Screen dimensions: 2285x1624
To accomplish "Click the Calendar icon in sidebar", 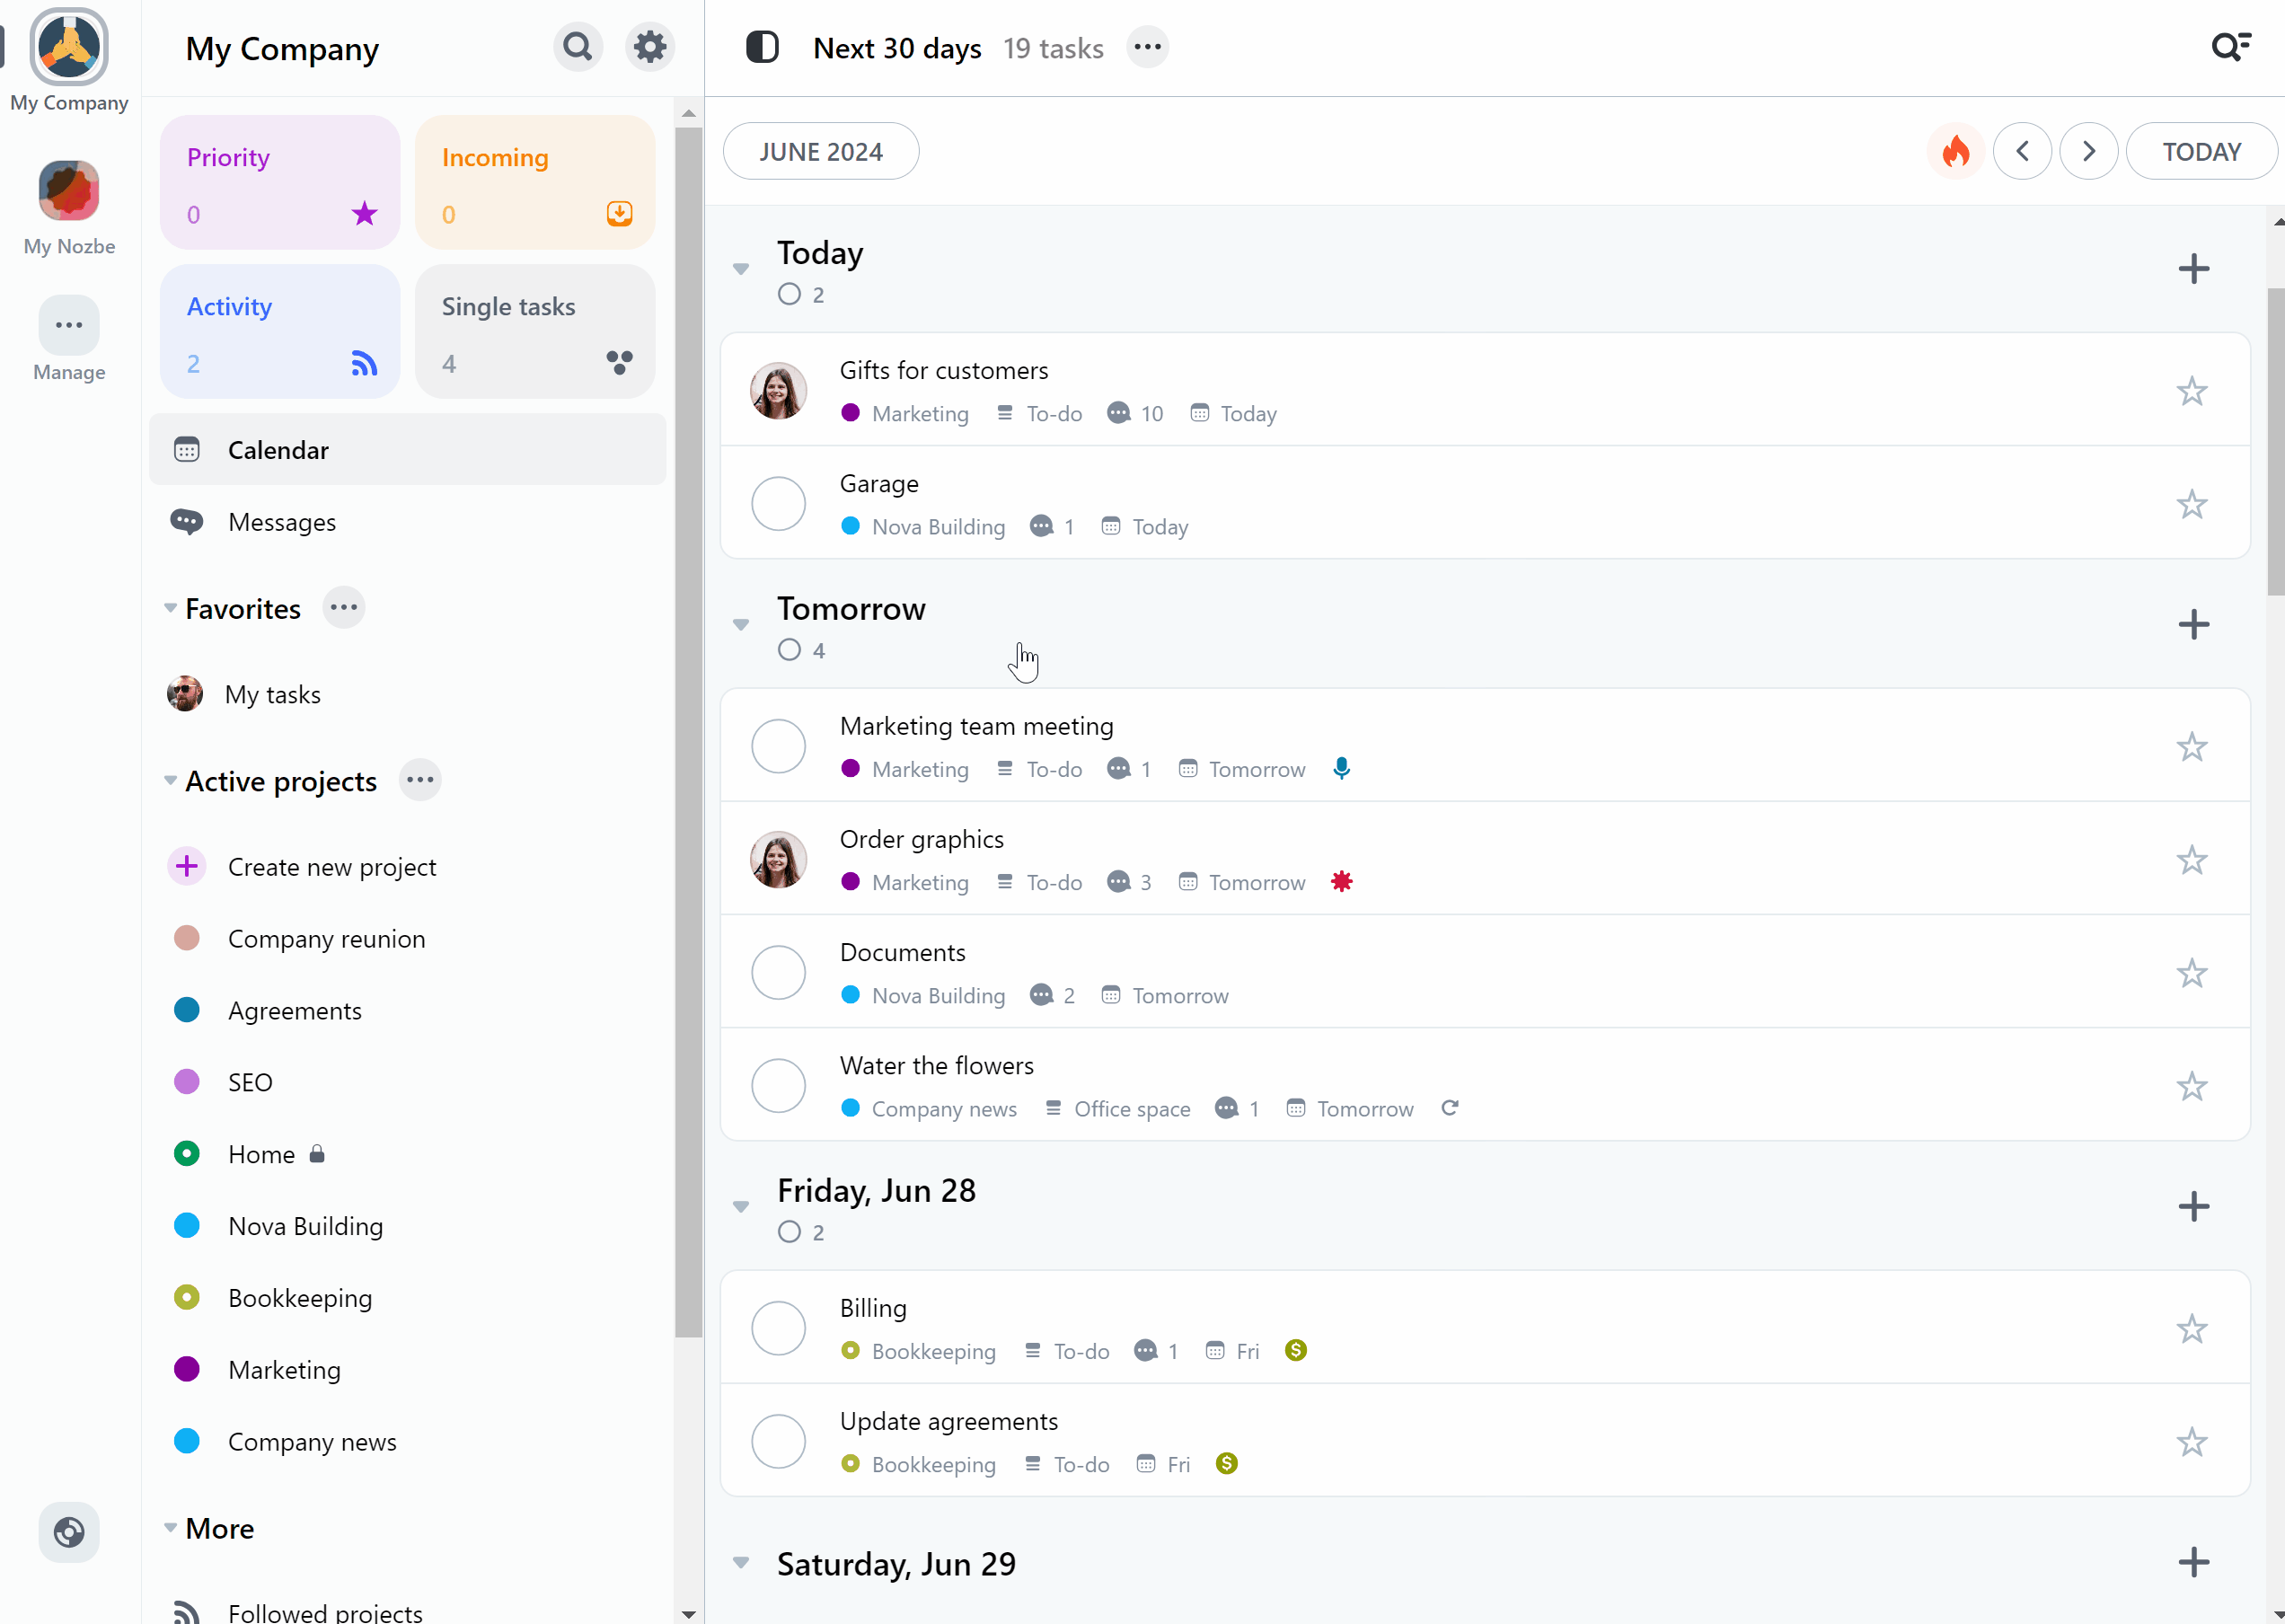I will point(186,448).
